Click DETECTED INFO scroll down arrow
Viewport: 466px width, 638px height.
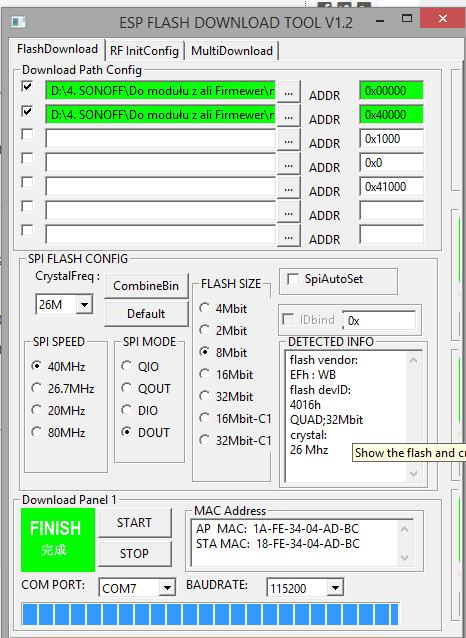413,474
